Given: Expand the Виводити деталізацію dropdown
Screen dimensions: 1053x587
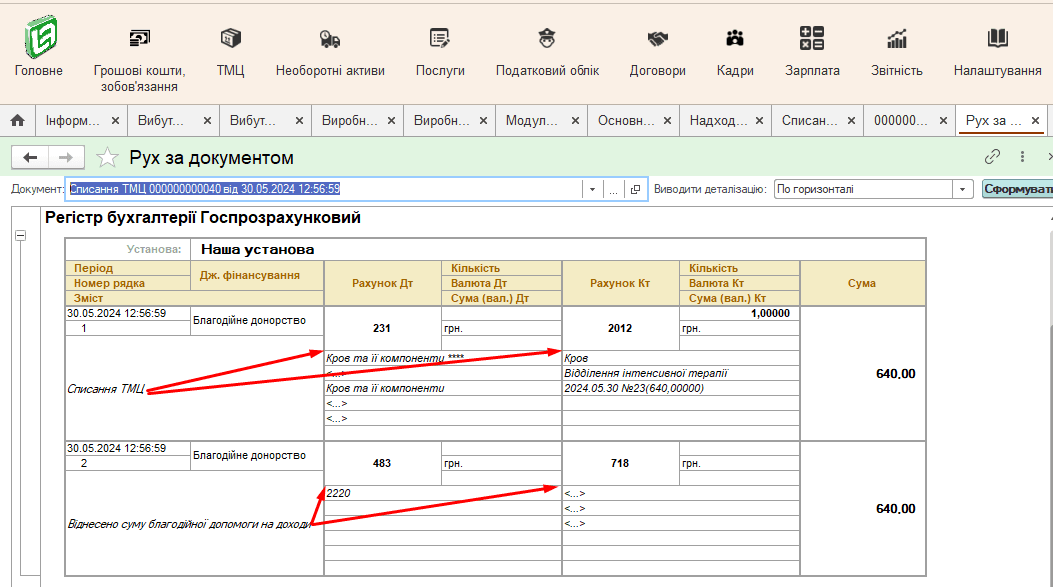Looking at the screenshot, I should click(x=963, y=189).
